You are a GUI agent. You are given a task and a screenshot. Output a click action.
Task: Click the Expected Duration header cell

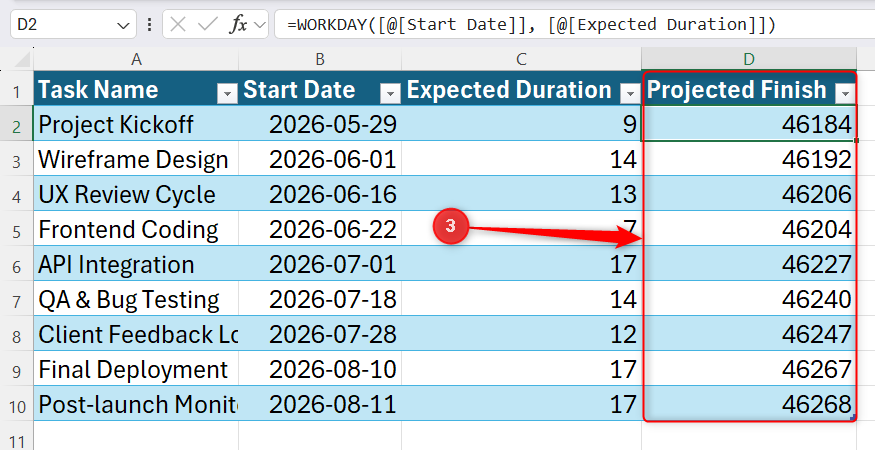521,89
